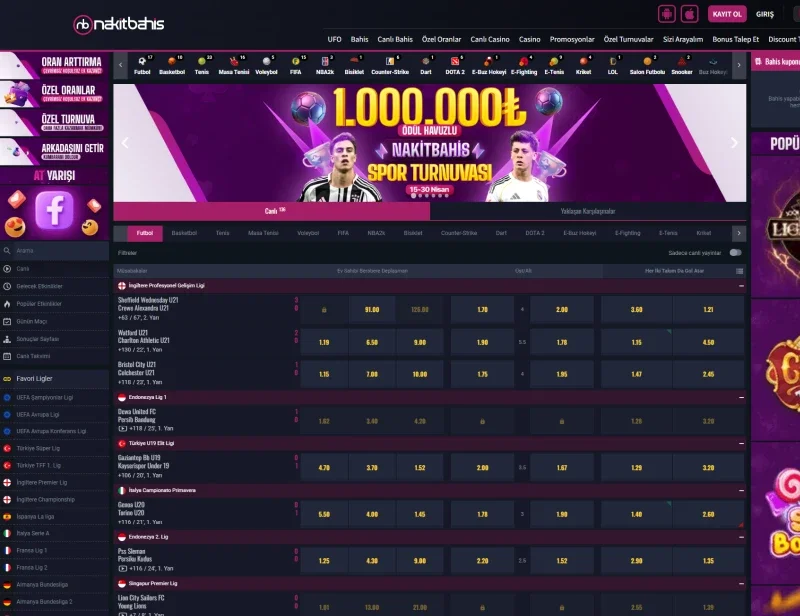Switch to the Yaklaşan Karşılaşmalar tab

(588, 211)
